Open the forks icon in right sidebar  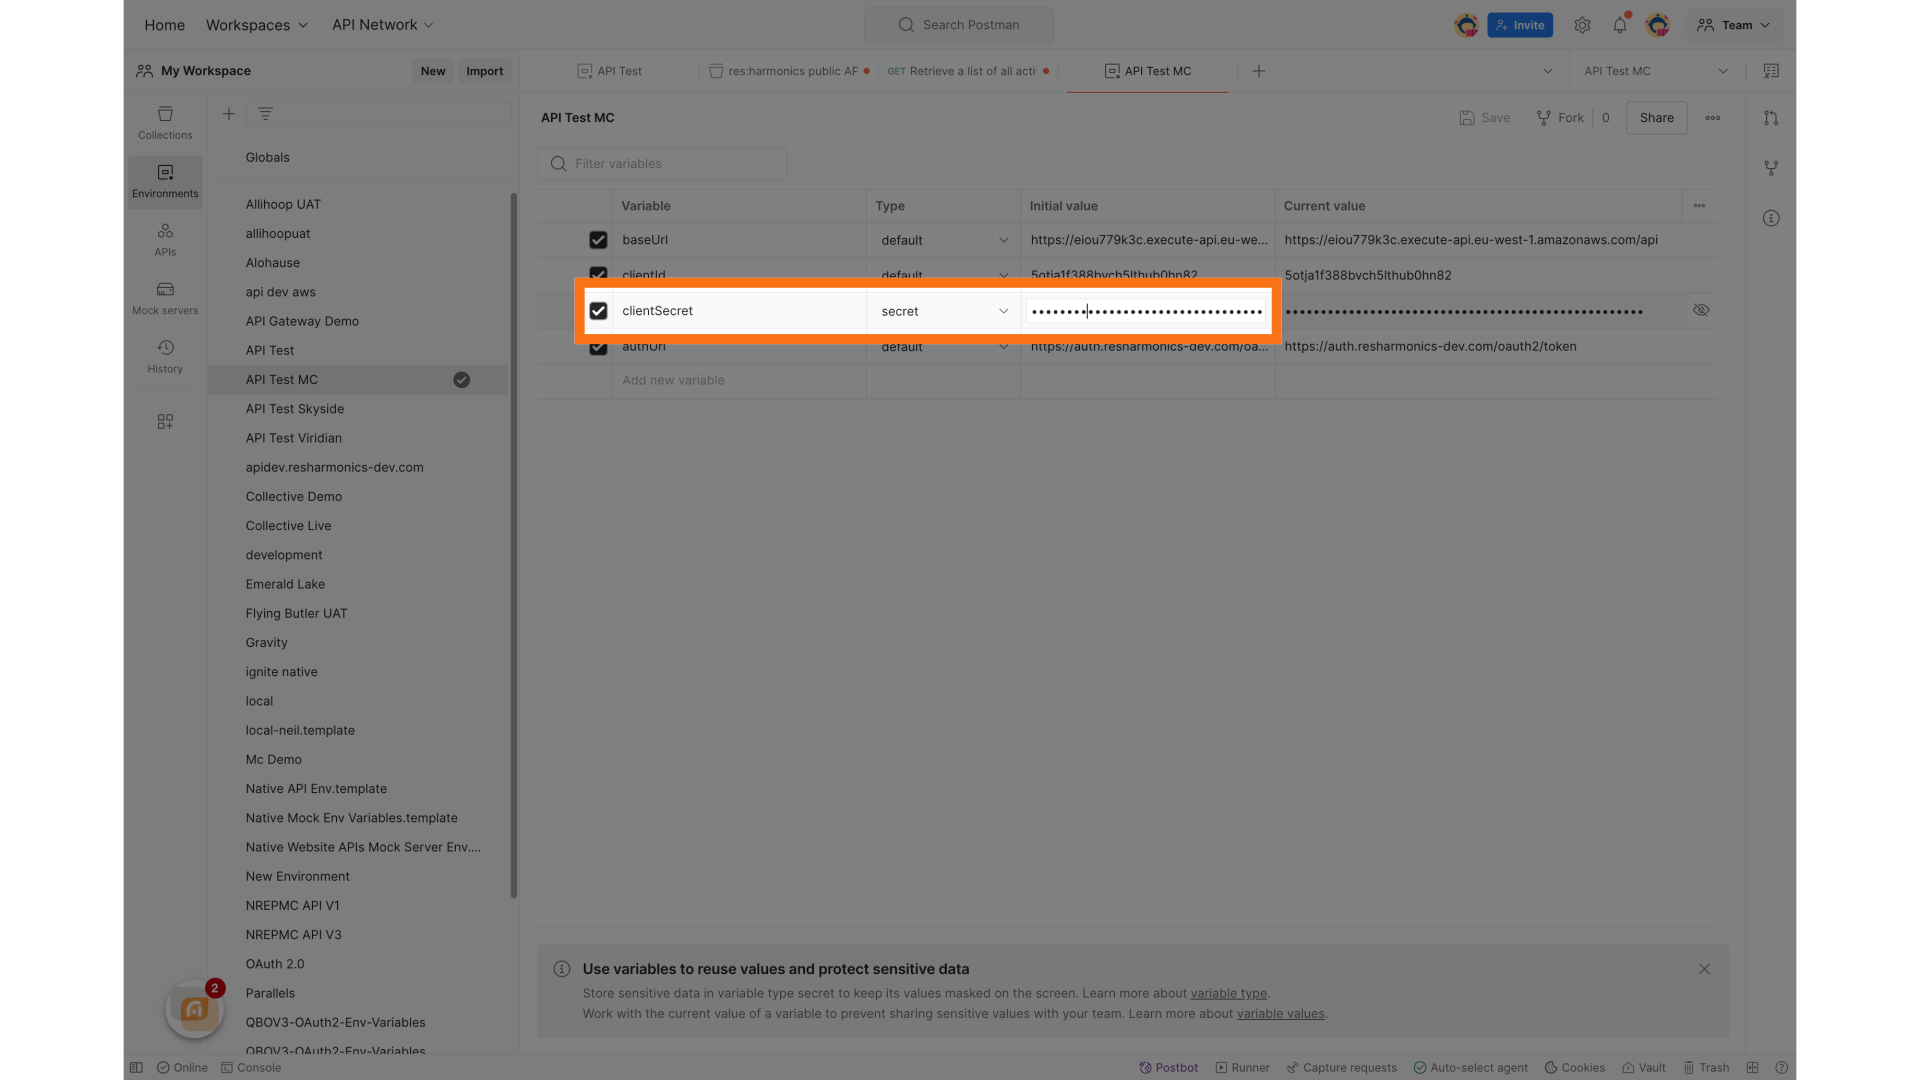pos(1771,168)
